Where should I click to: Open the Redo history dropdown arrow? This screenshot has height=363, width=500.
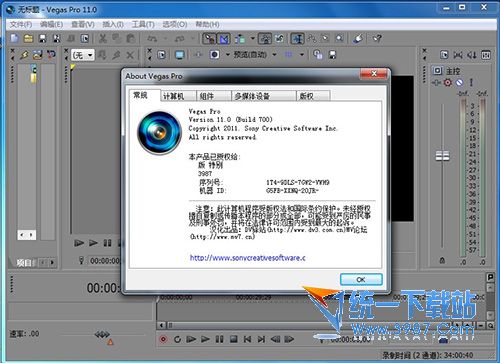point(192,39)
